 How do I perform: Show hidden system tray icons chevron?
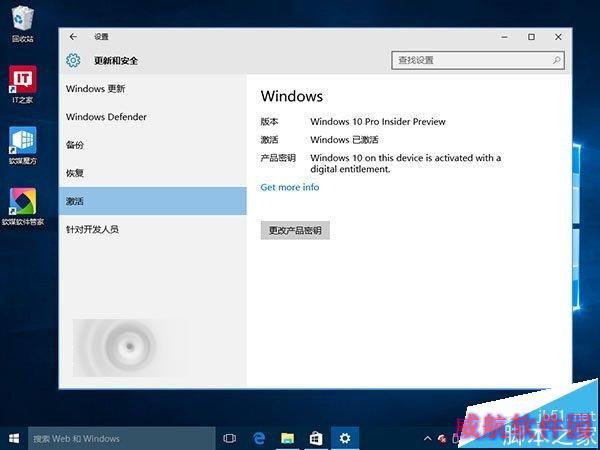[428, 439]
